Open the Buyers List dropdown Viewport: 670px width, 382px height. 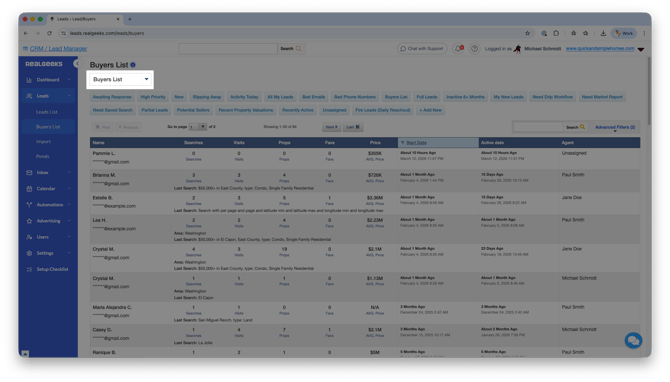point(120,79)
